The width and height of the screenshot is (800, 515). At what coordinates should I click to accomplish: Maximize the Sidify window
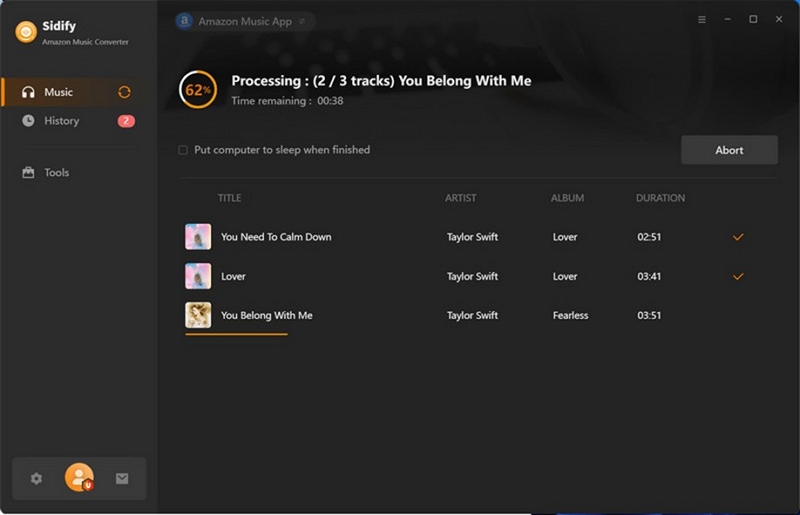point(753,19)
